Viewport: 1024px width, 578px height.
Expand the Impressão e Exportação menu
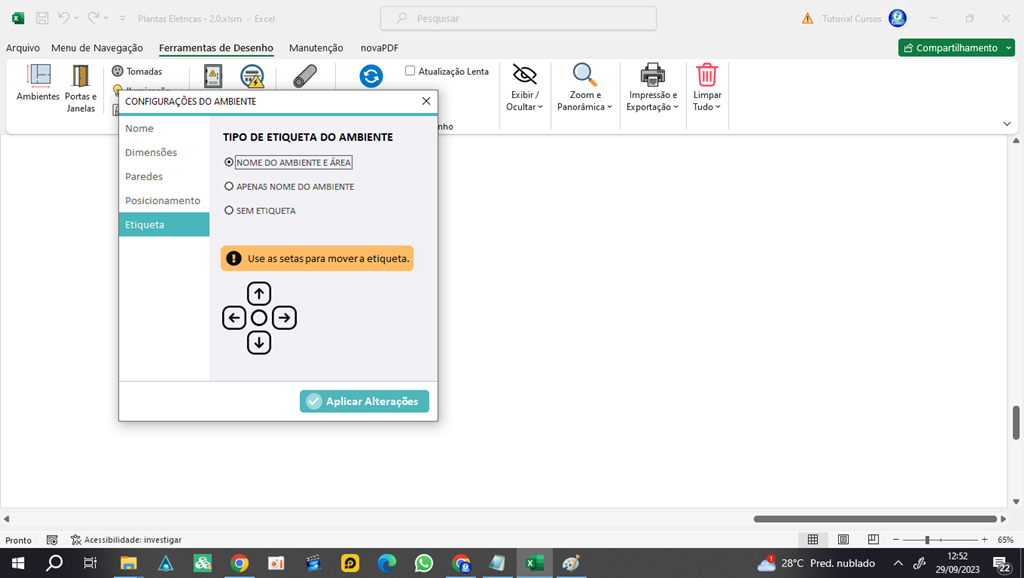[x=652, y=88]
